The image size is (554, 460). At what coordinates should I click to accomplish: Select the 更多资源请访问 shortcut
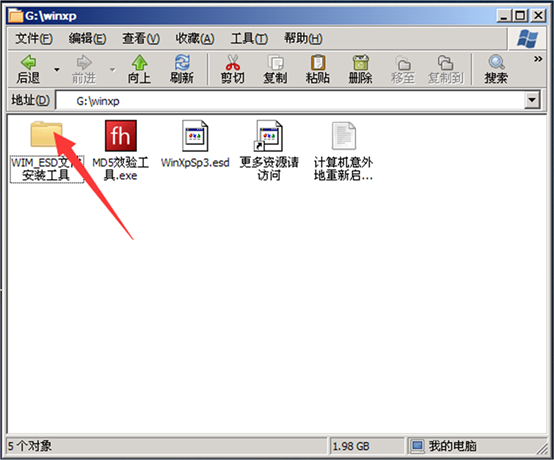(x=269, y=151)
